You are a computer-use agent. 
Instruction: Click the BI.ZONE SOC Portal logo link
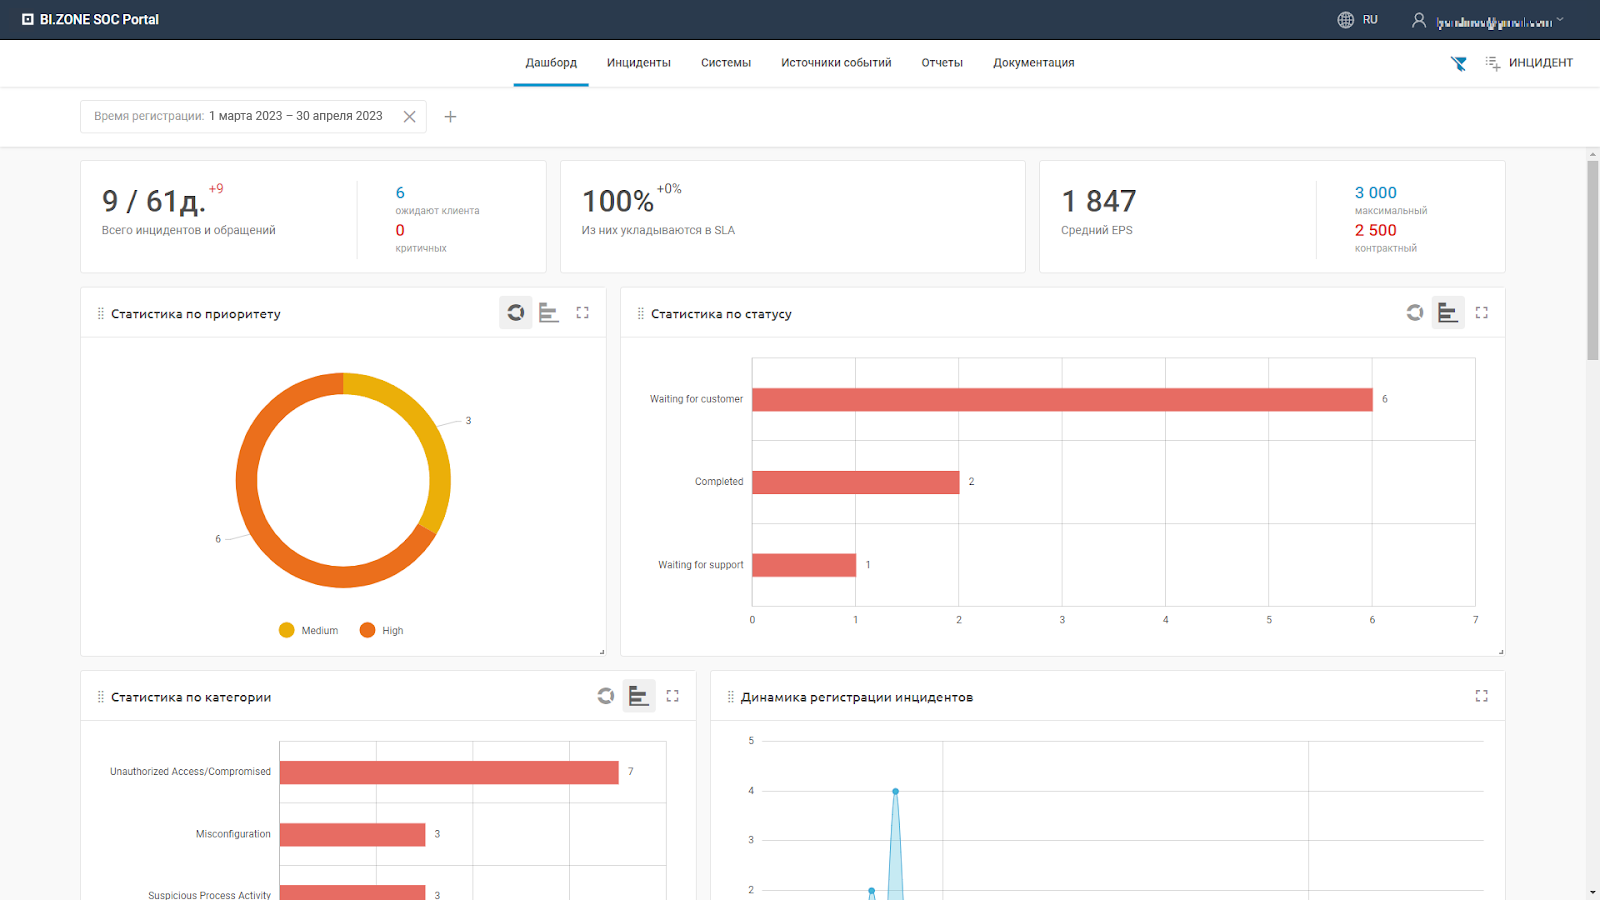point(90,19)
